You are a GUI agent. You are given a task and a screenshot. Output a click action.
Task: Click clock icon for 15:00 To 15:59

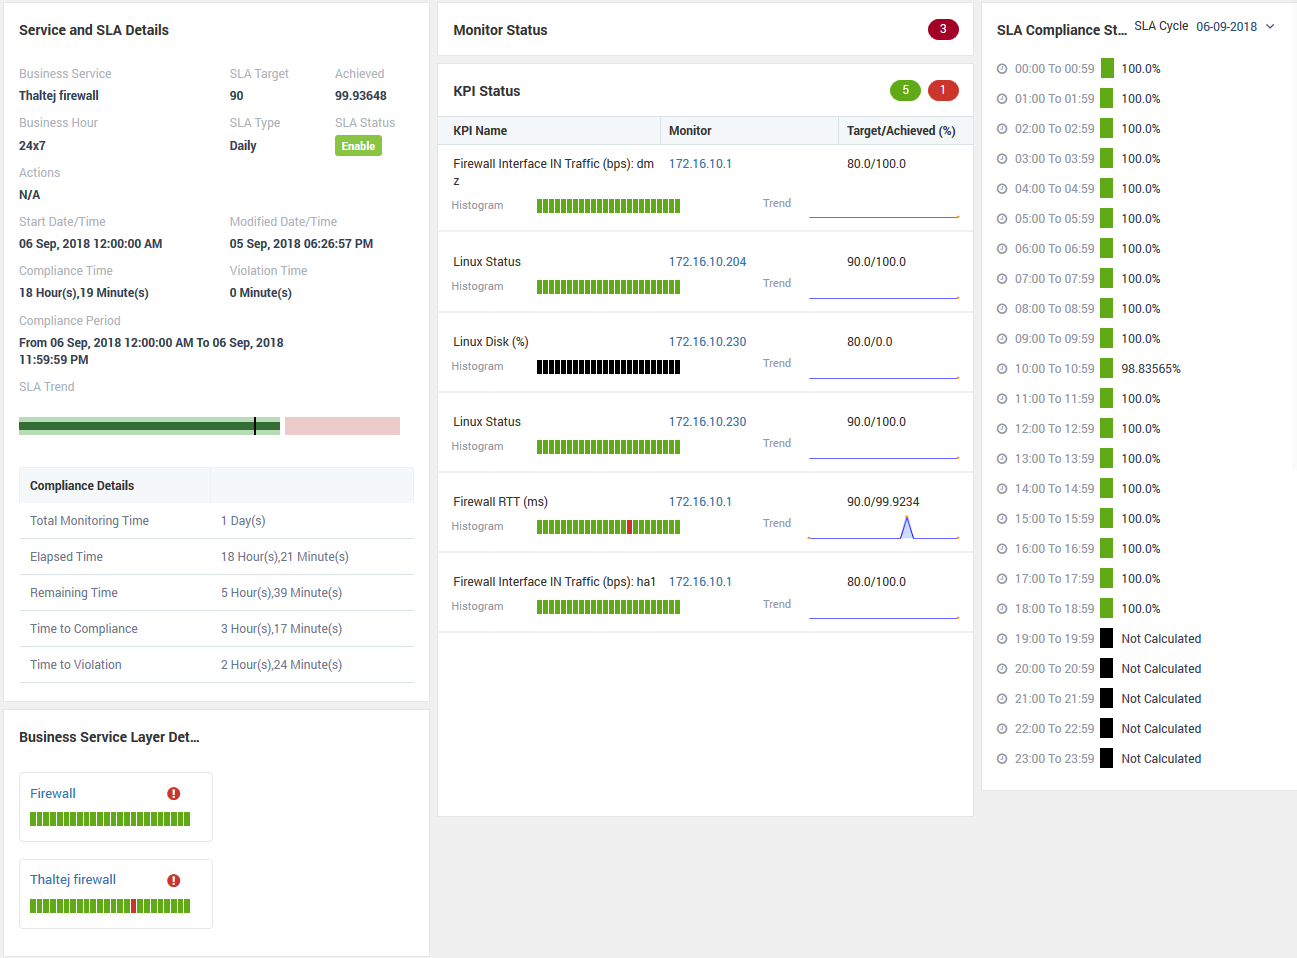pyautogui.click(x=1002, y=519)
